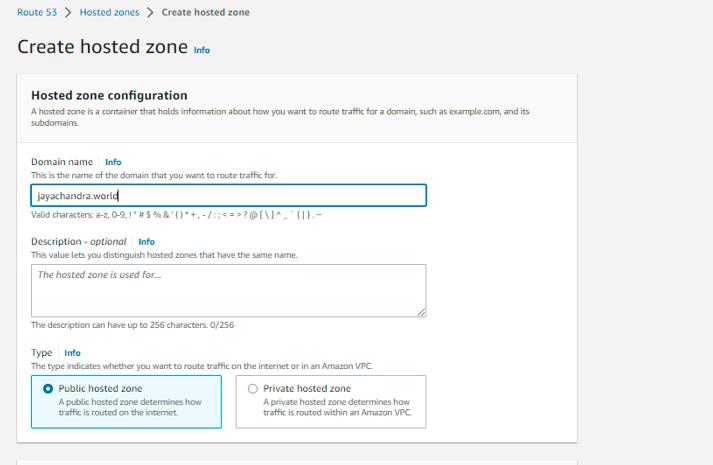This screenshot has height=465, width=713.
Task: Go to the Hosted zones breadcrumb
Action: click(x=108, y=12)
